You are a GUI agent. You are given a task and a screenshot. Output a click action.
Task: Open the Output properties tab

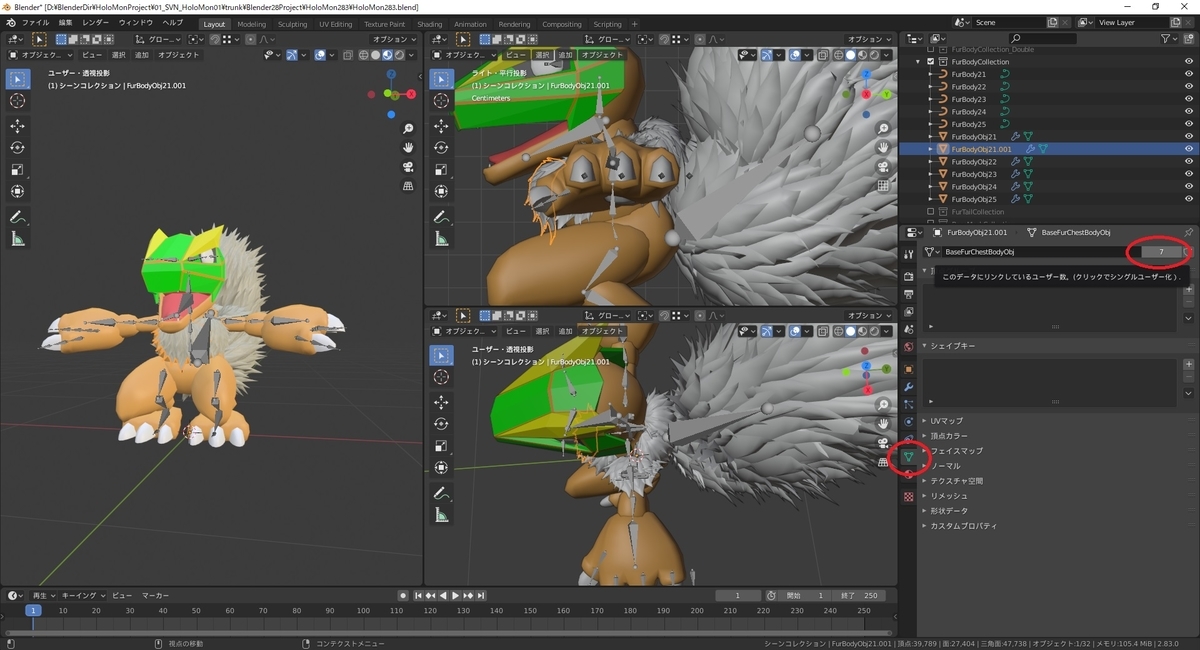908,295
